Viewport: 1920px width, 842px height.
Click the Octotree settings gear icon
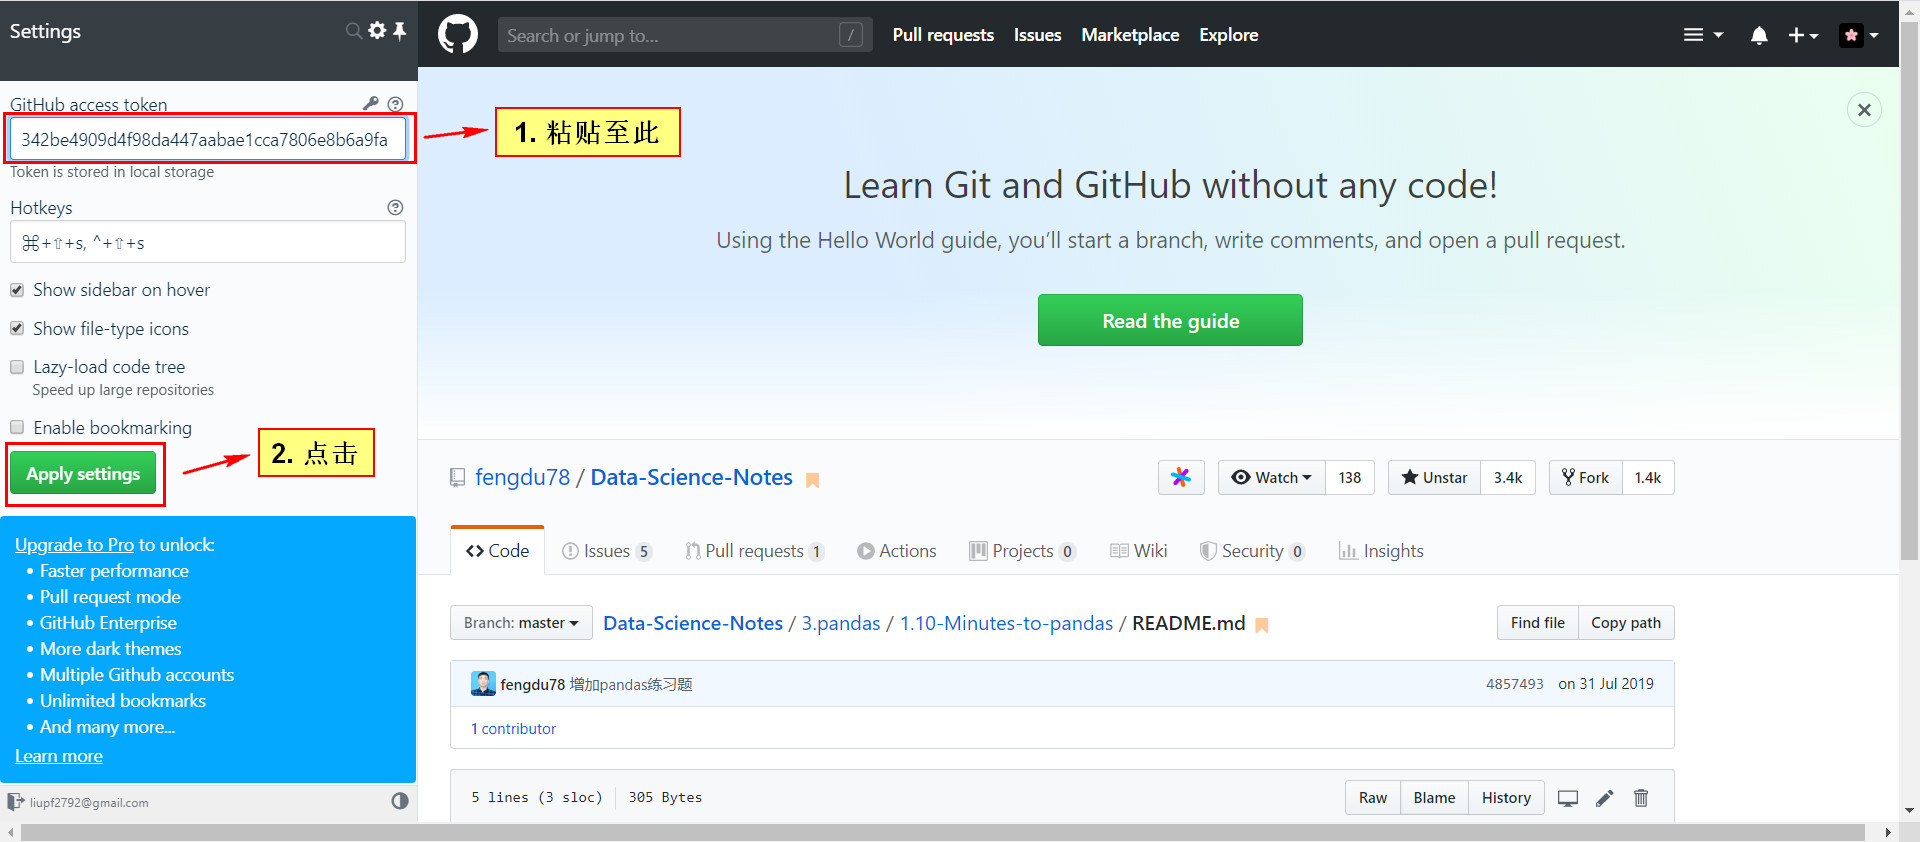377,30
